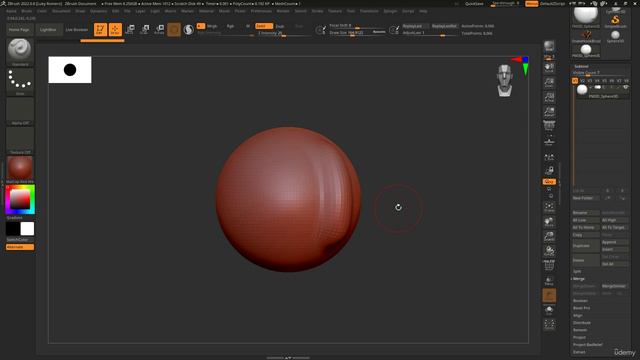
Task: Click the Frame mesh icon
Action: [x=549, y=207]
